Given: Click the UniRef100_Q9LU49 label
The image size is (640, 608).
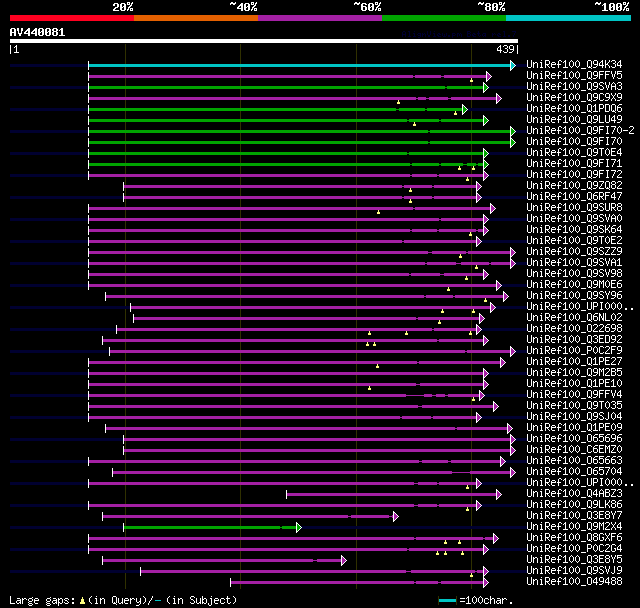Looking at the screenshot, I should coord(574,119).
